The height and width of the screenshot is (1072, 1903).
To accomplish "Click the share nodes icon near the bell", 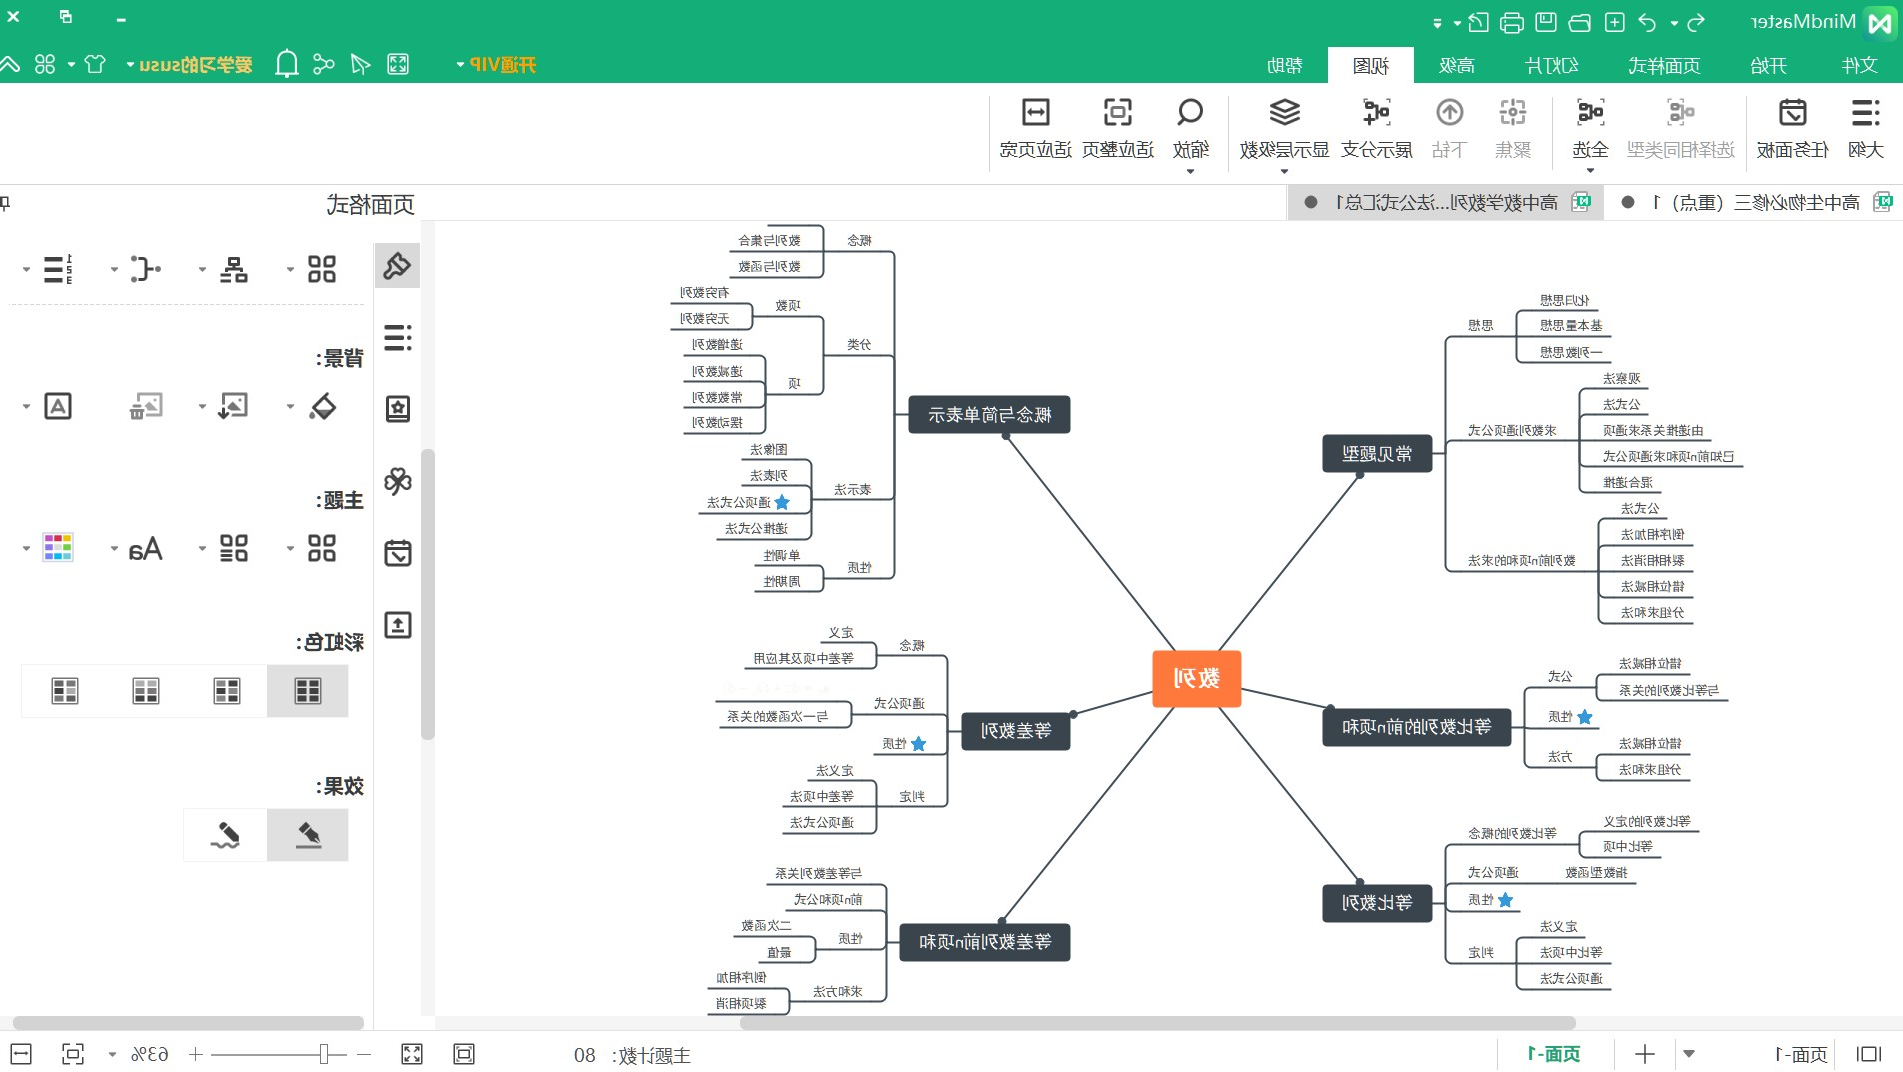I will [324, 64].
